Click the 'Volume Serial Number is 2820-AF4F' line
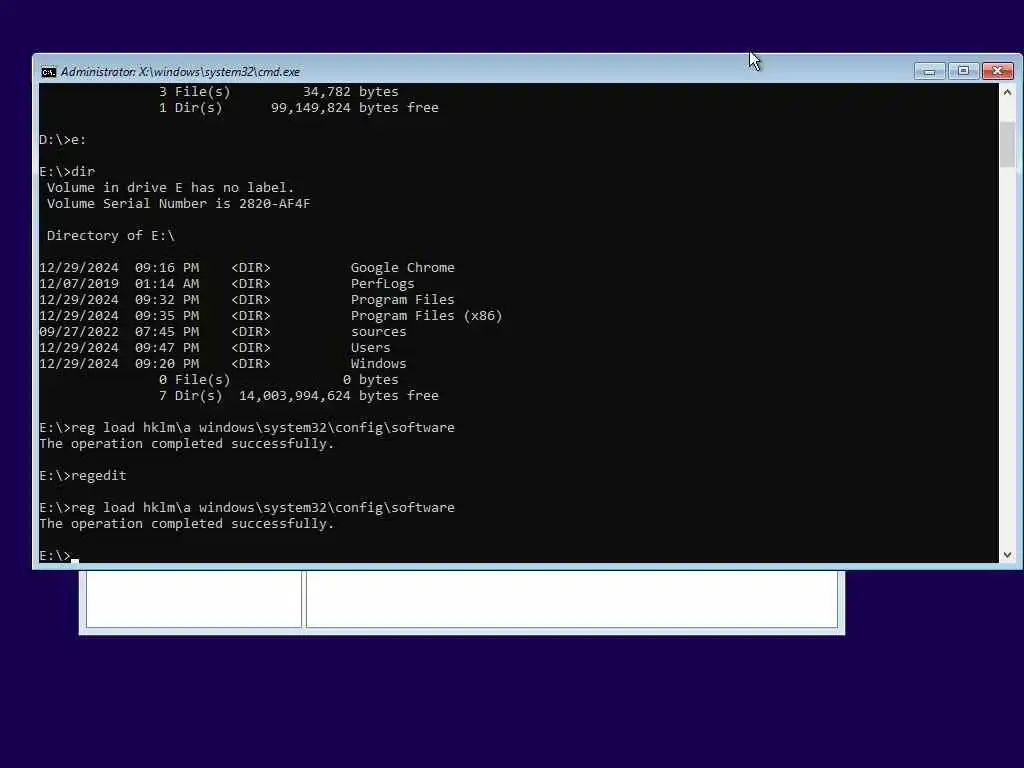This screenshot has width=1024, height=768. (x=178, y=203)
